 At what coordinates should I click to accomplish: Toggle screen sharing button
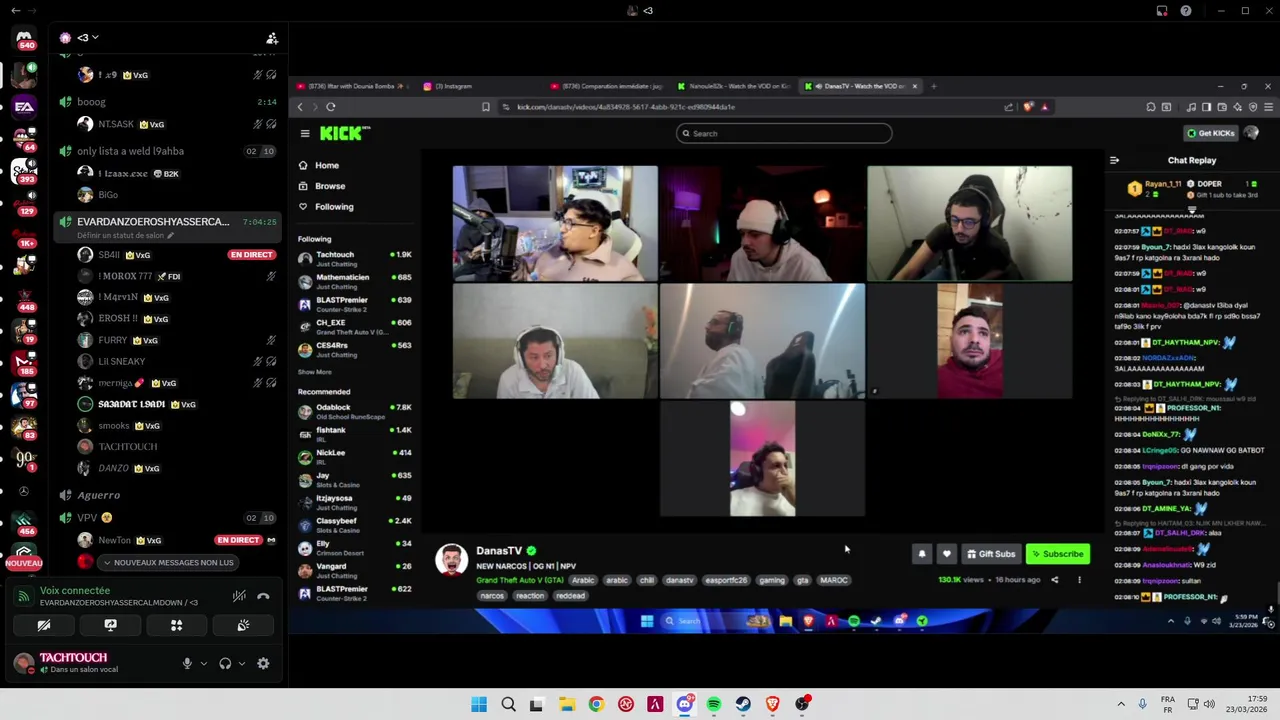[x=110, y=625]
